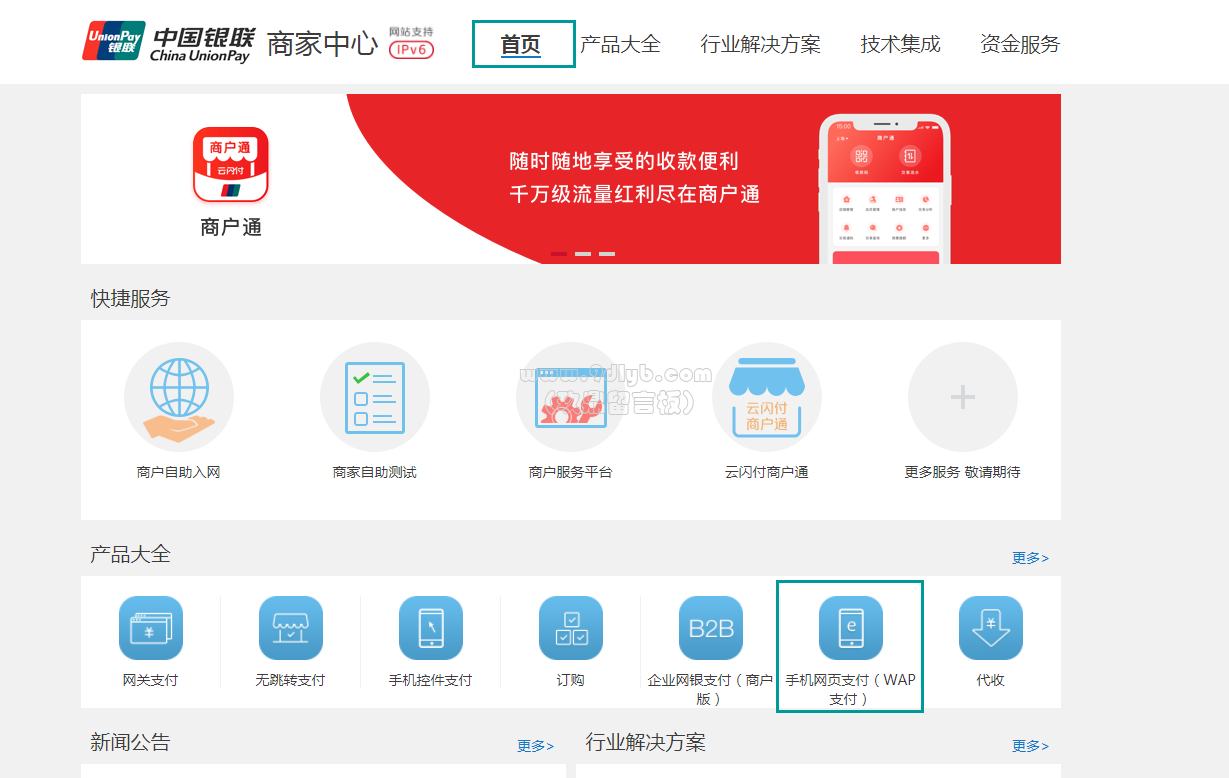1229x778 pixels.
Task: Select the B2B 企业网银支付 icon
Action: (711, 628)
